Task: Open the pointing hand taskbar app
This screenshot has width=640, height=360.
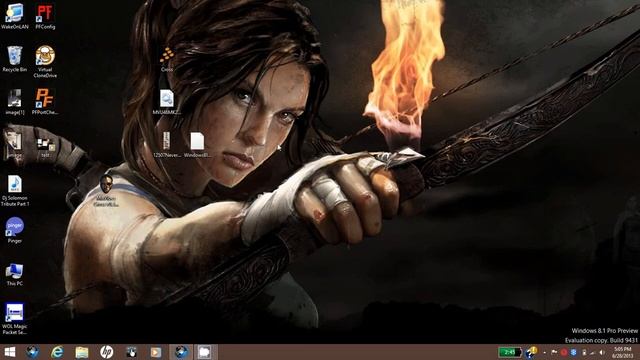Action: (x=131, y=352)
